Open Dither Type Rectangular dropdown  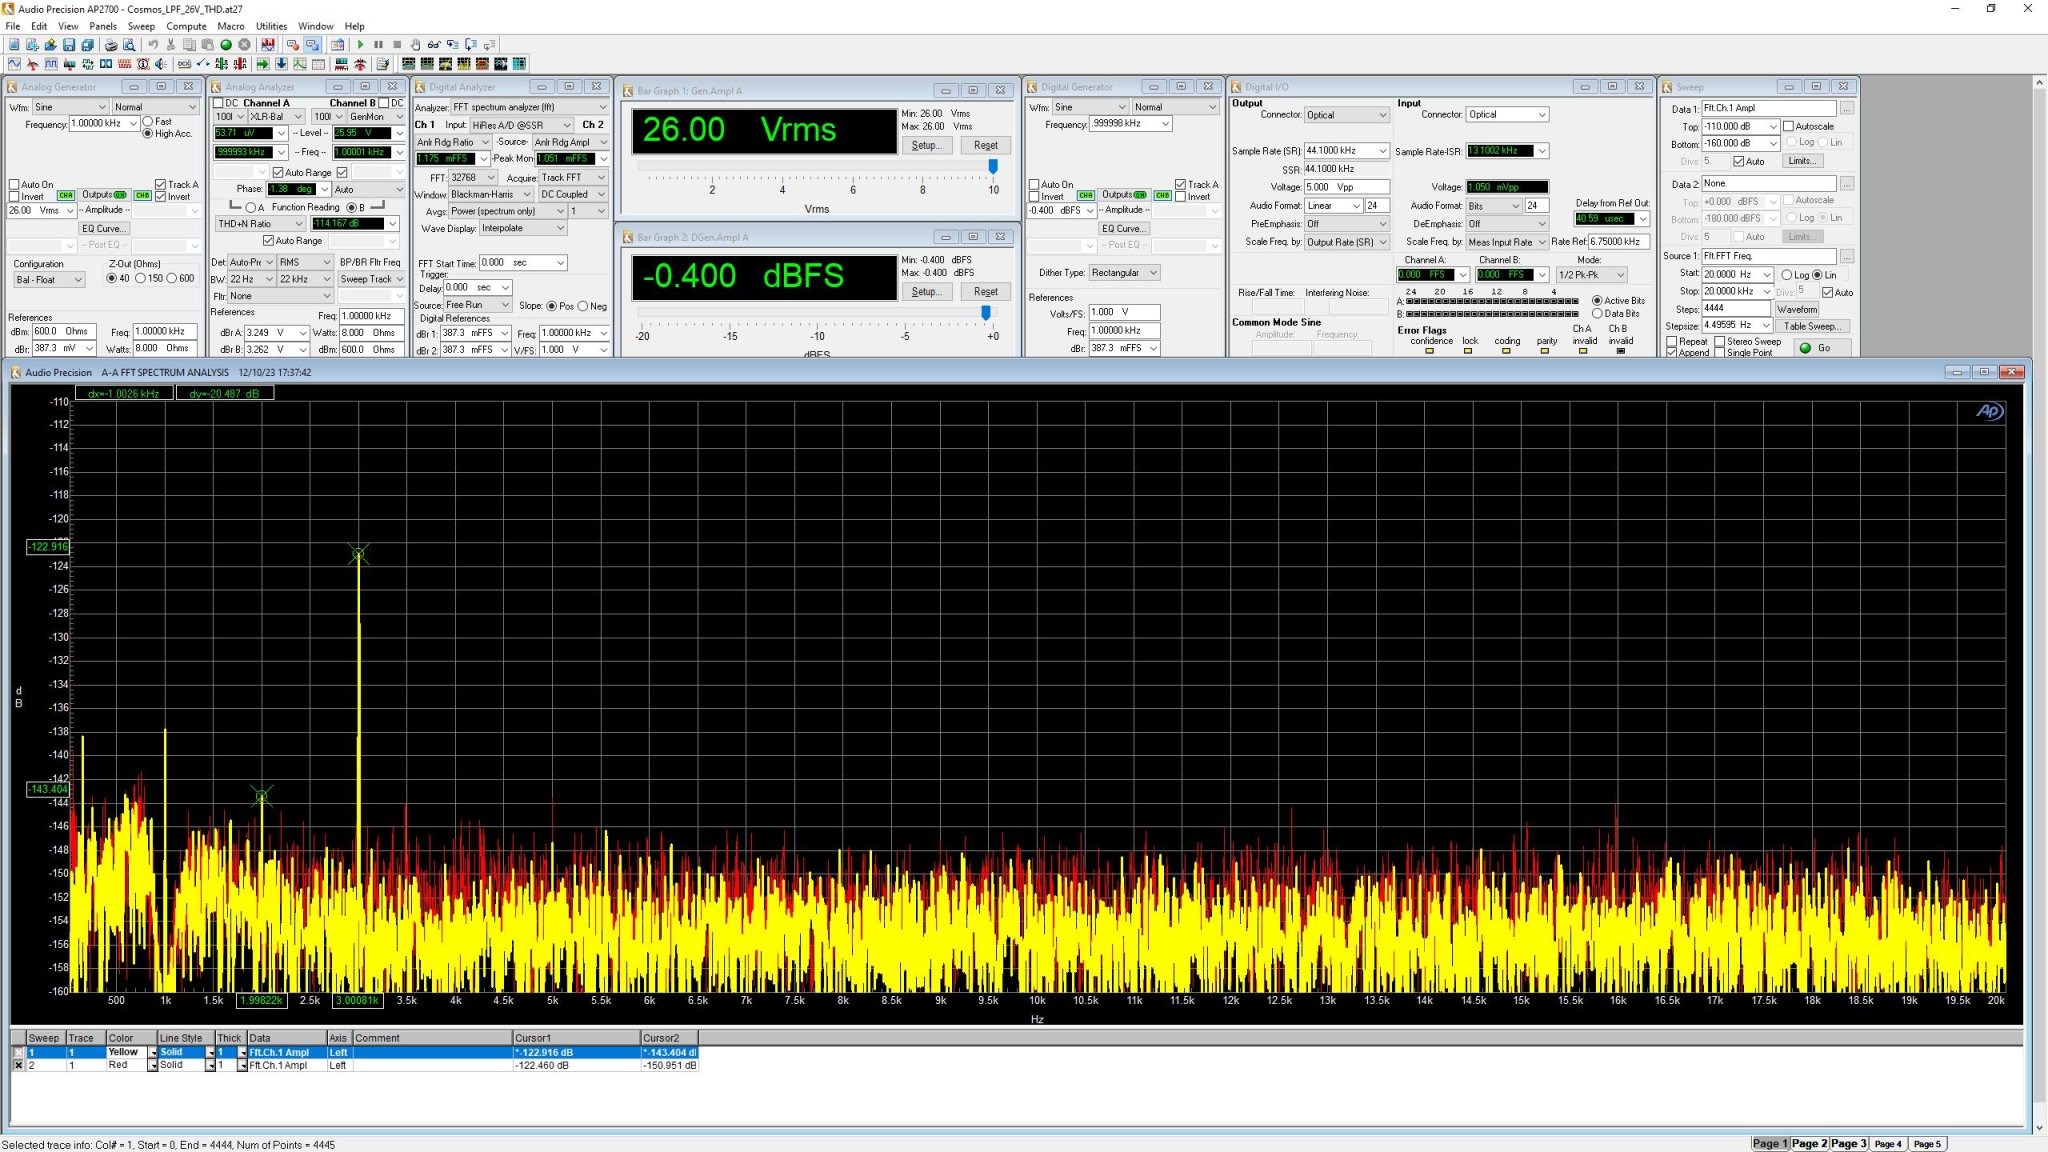(1124, 273)
